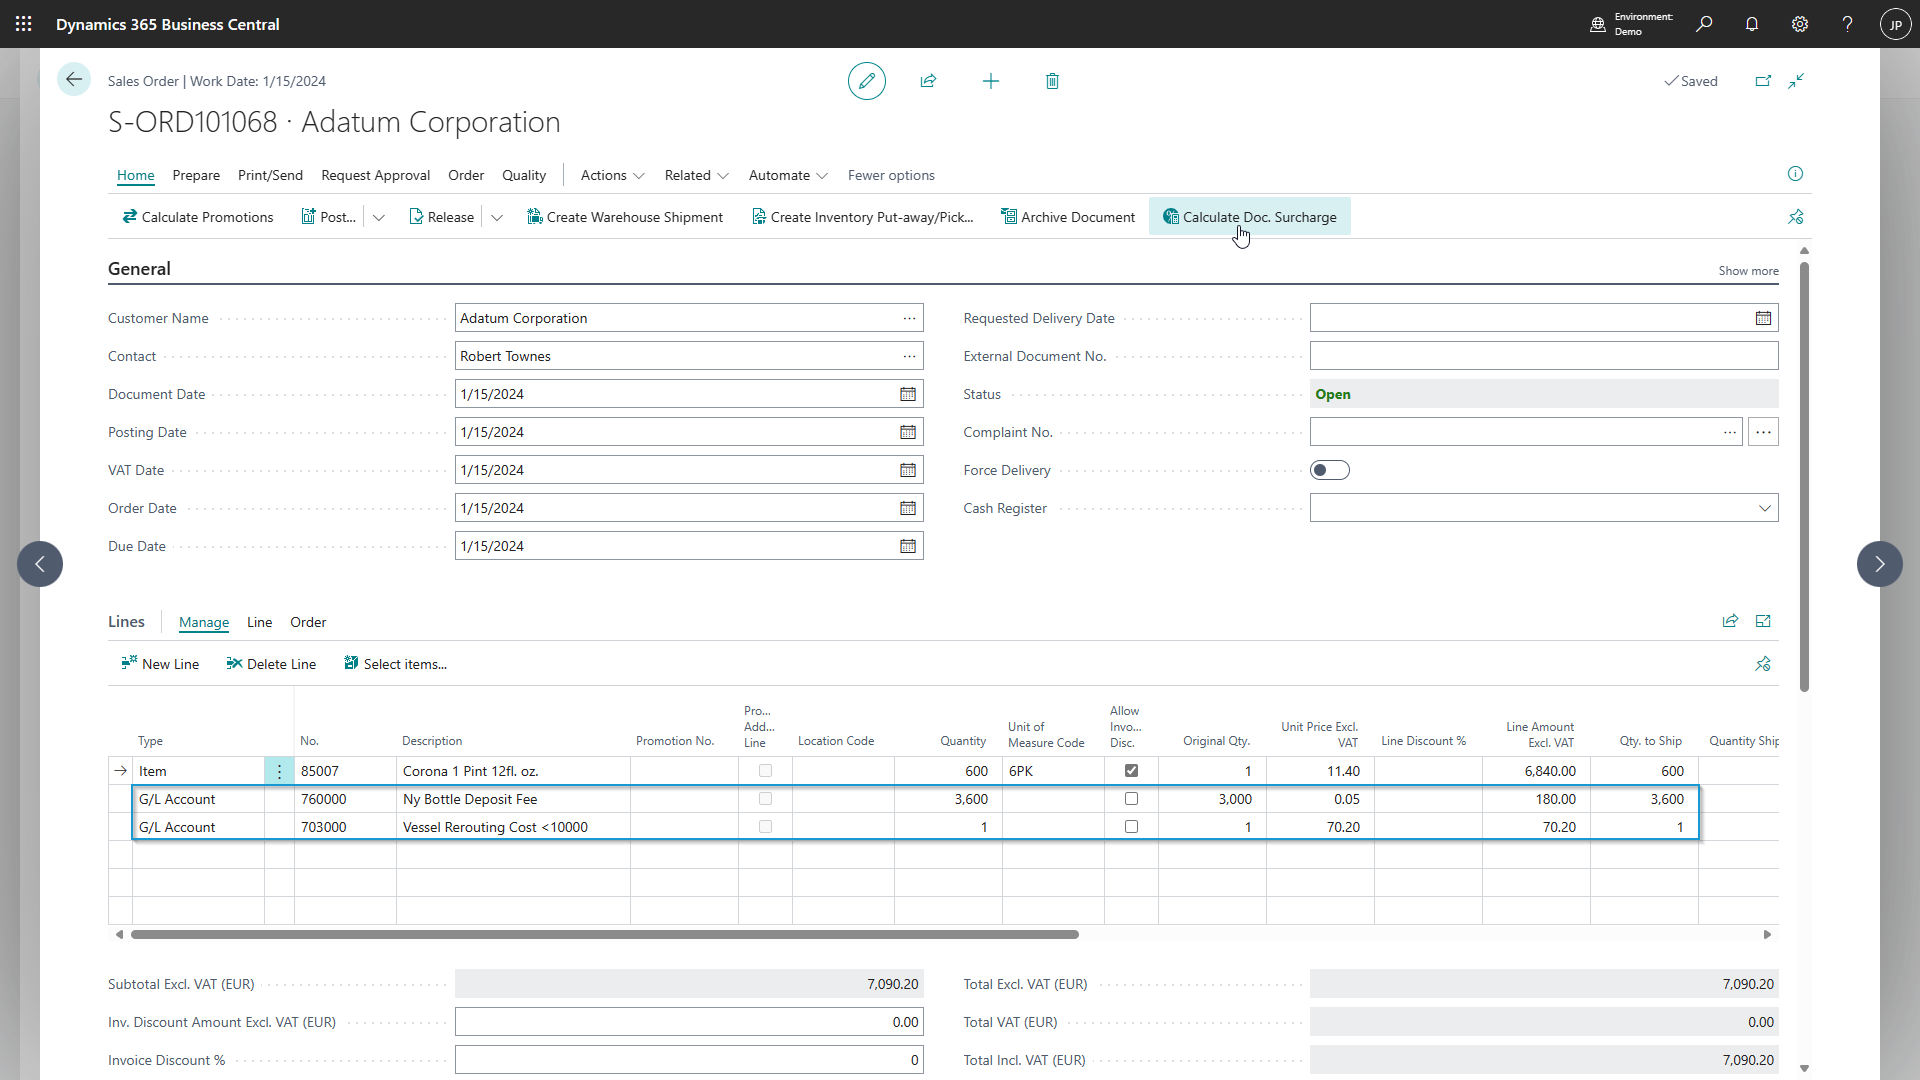
Task: Open search magnifier in top bar
Action: (x=1704, y=24)
